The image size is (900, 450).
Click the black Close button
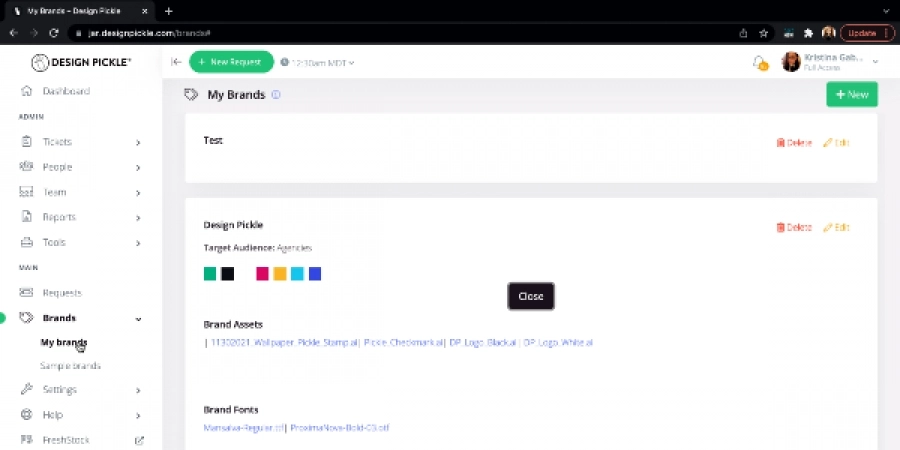coord(531,296)
